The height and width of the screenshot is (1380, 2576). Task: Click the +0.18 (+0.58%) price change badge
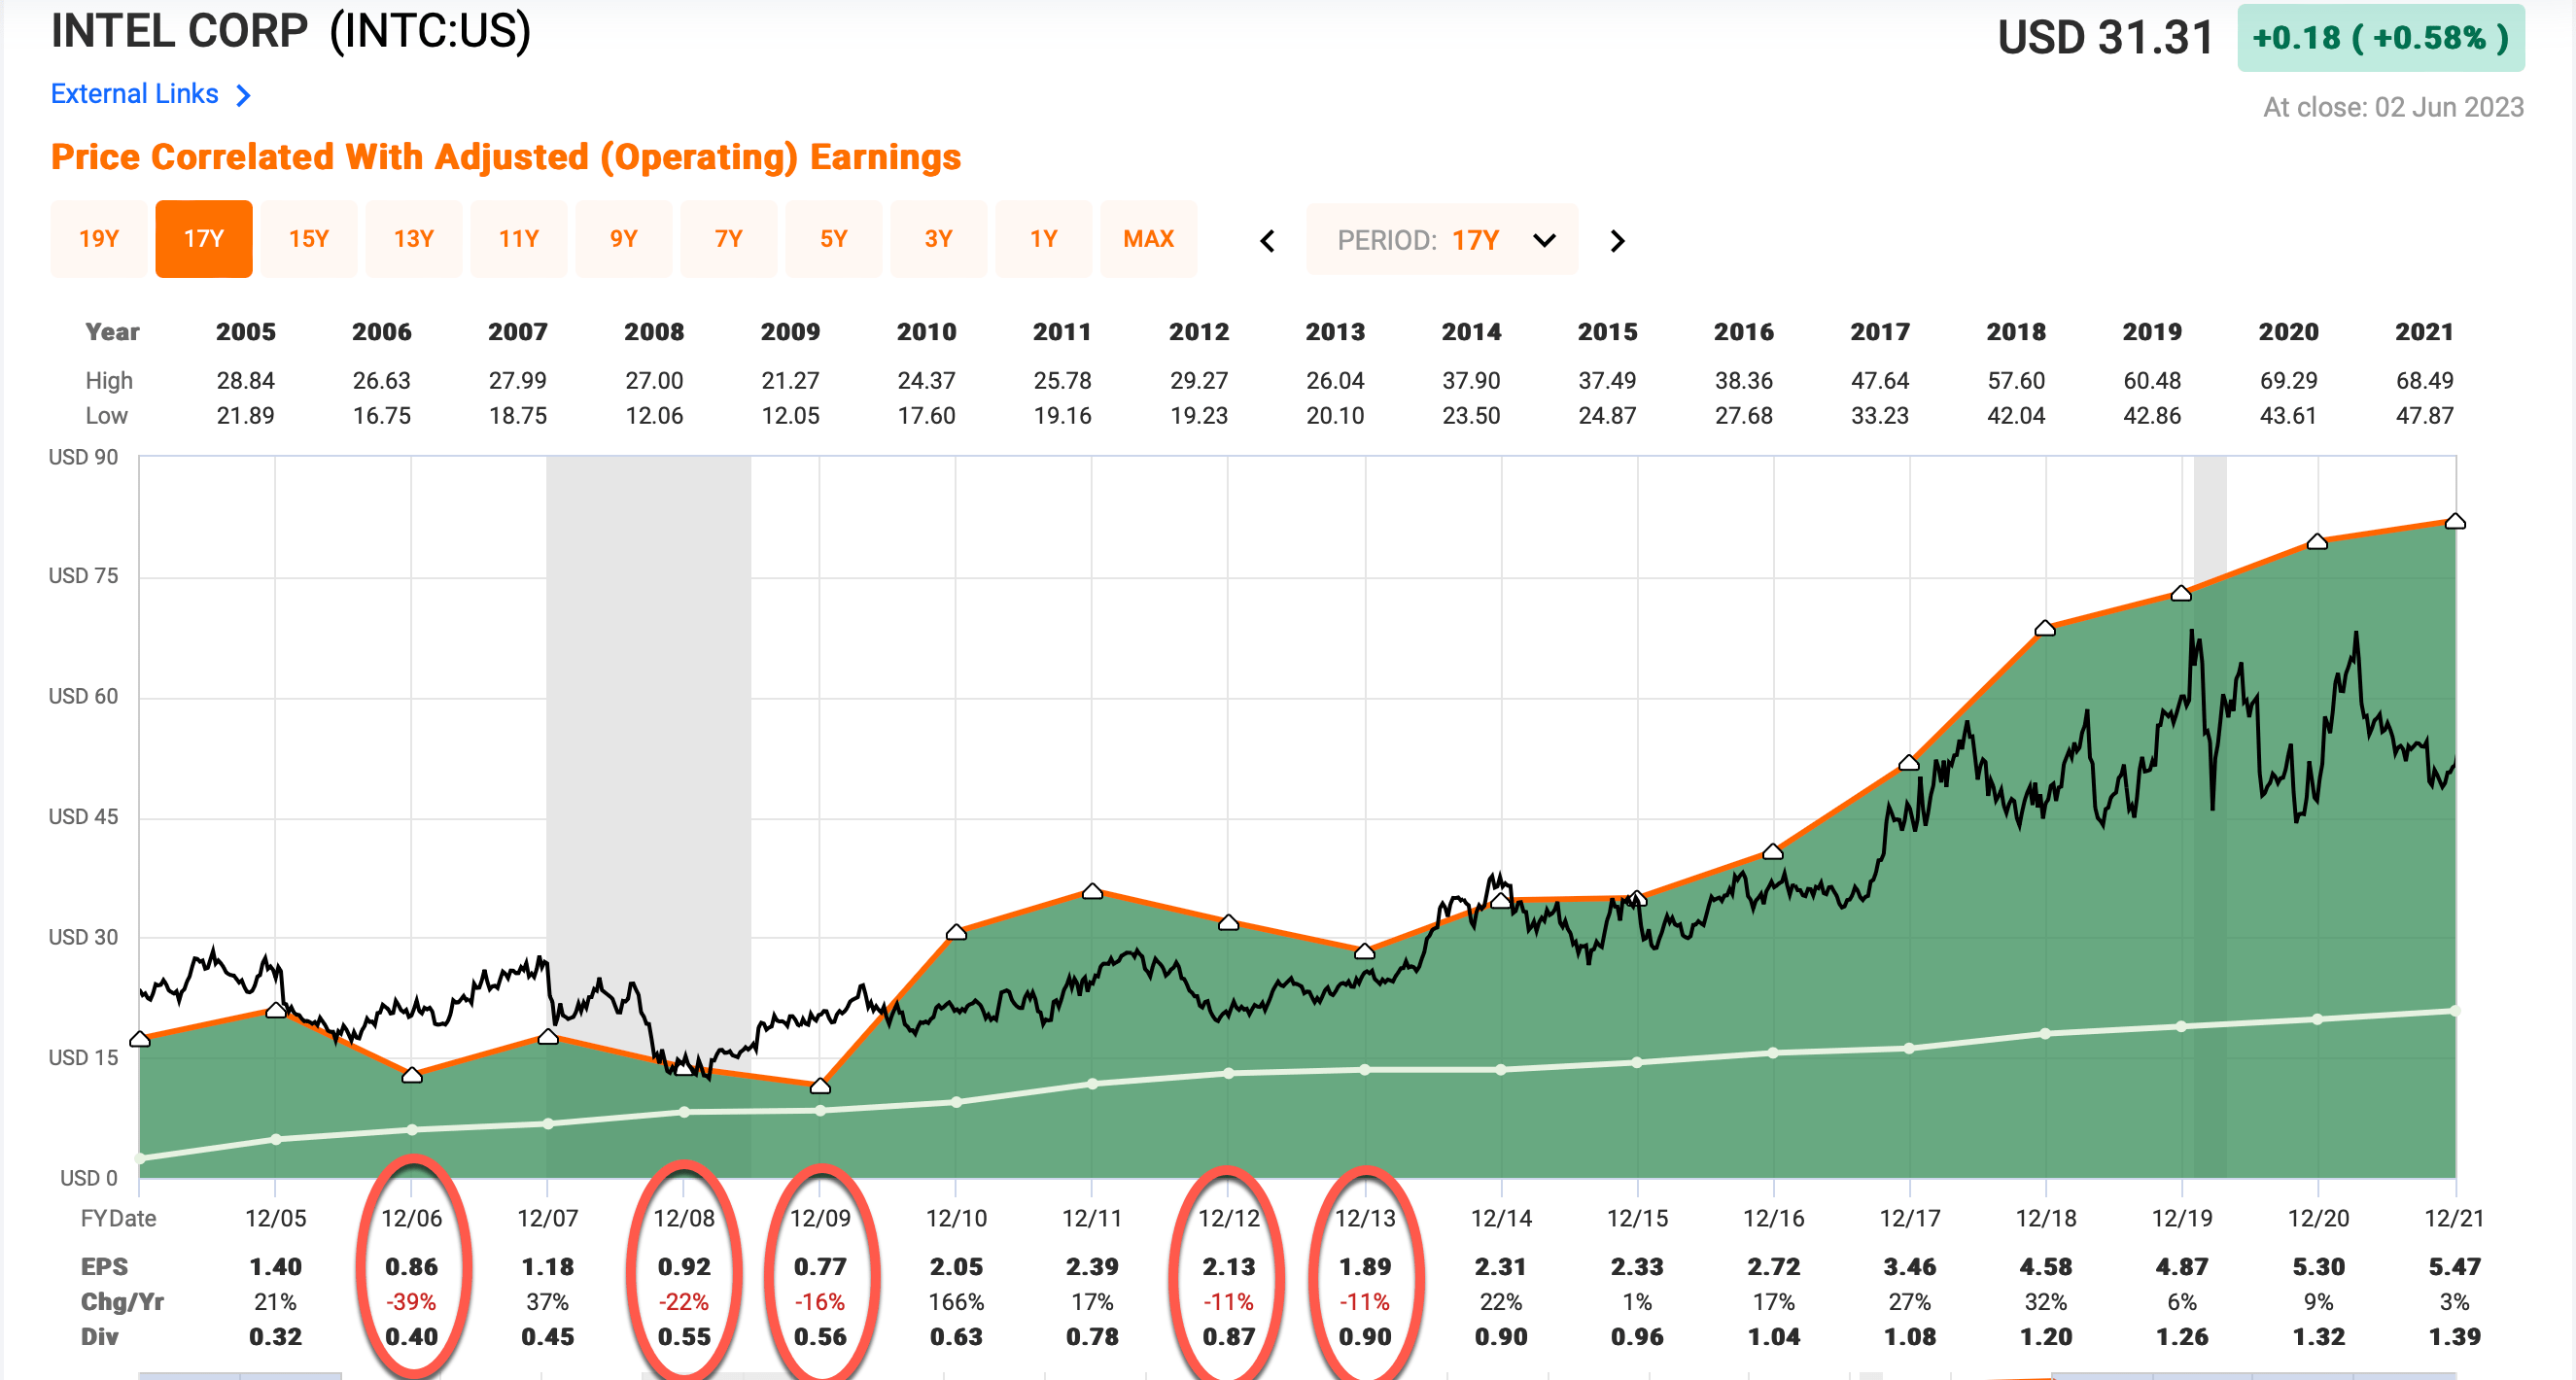pyautogui.click(x=2380, y=38)
